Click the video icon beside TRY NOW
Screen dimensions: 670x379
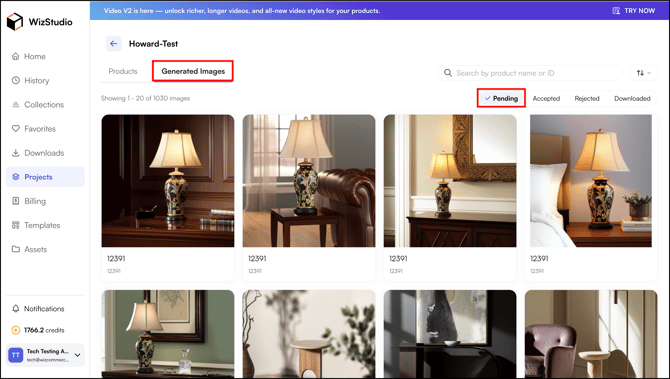[616, 11]
